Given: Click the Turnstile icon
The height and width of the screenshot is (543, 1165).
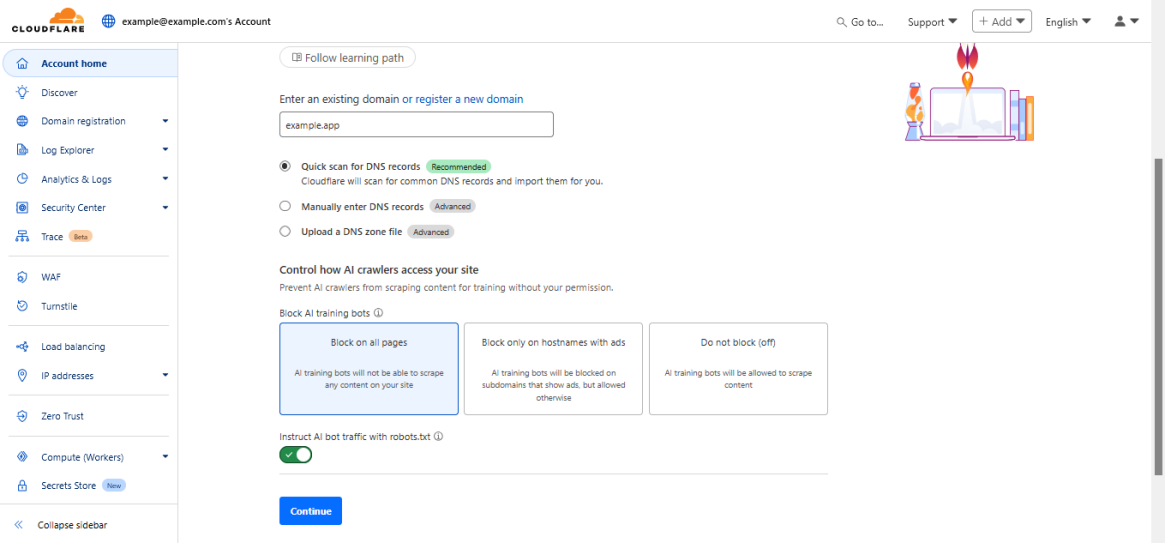Looking at the screenshot, I should tap(22, 306).
